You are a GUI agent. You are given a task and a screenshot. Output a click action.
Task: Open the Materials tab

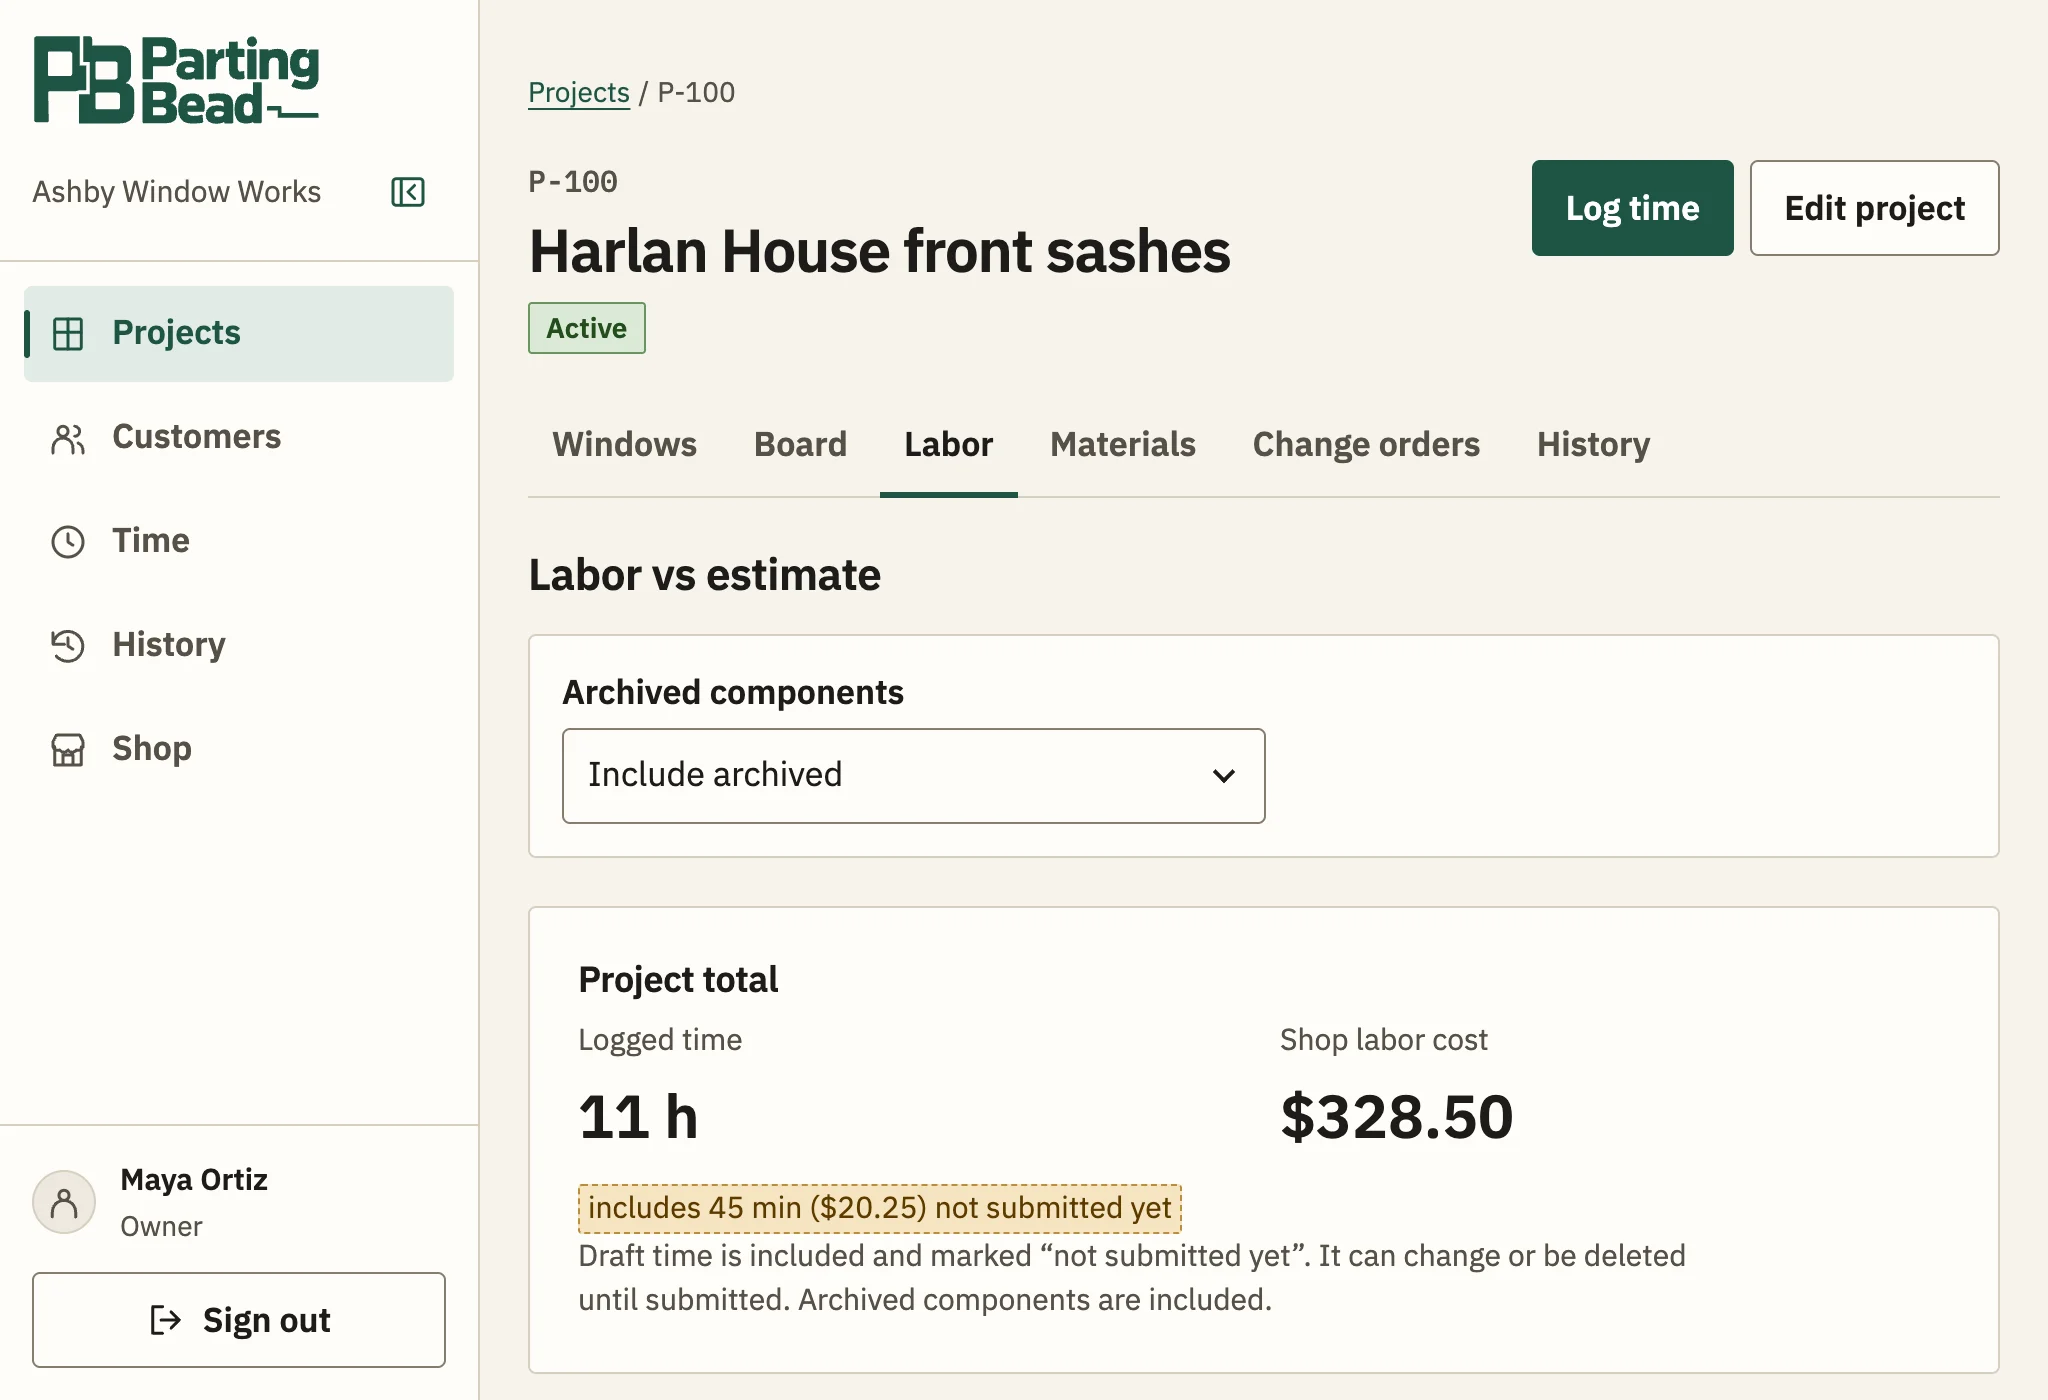1122,445
